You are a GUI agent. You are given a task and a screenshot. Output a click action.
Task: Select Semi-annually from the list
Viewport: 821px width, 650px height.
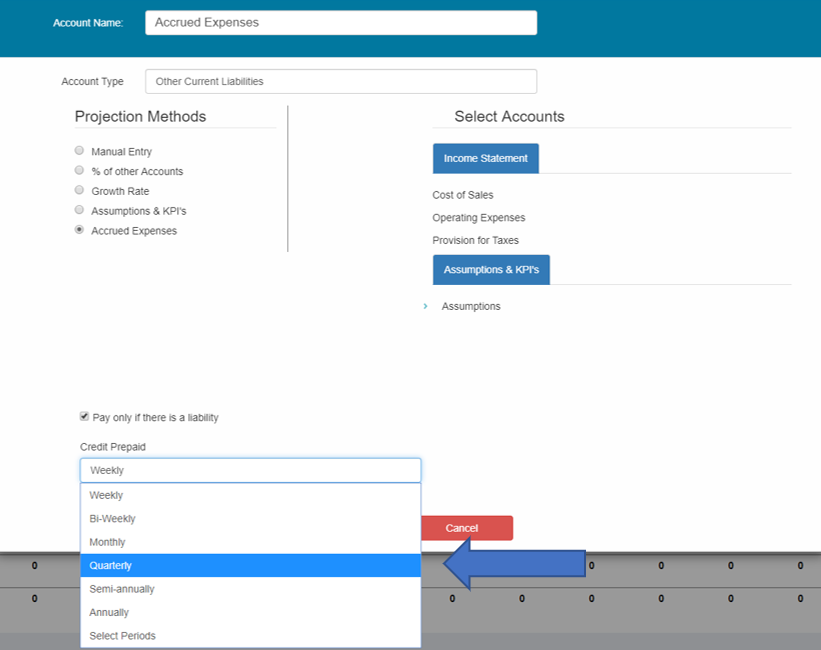tap(250, 589)
